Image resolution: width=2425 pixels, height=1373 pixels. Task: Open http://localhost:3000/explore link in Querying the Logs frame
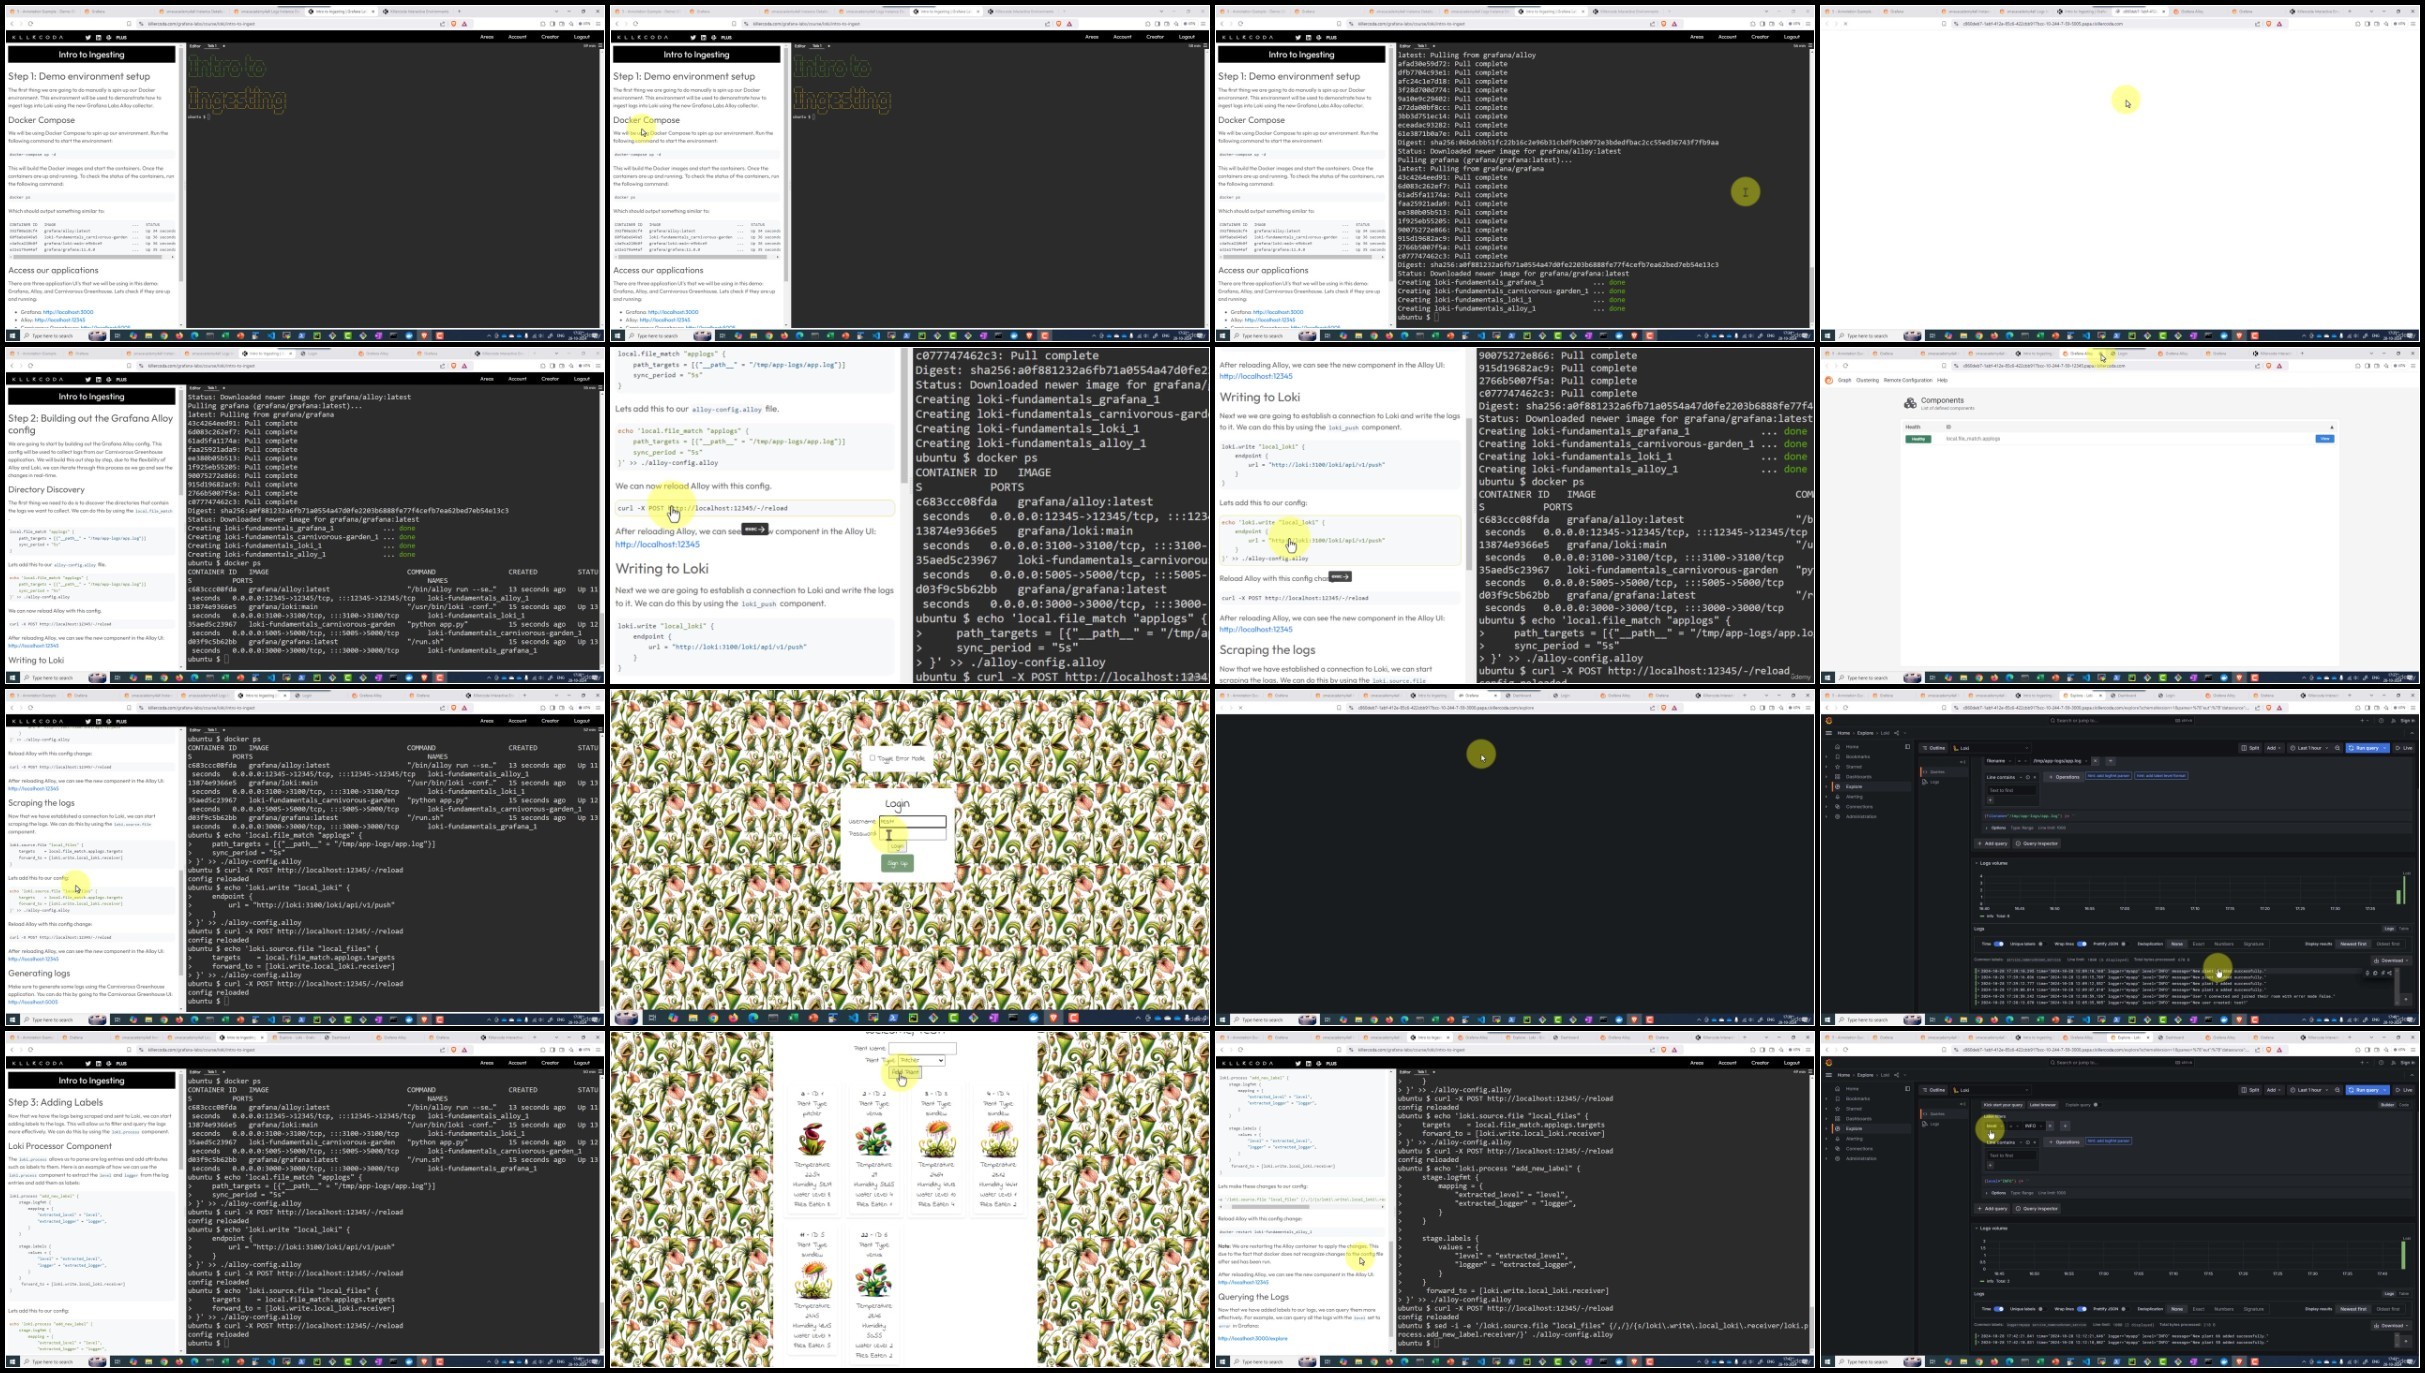[1252, 1338]
